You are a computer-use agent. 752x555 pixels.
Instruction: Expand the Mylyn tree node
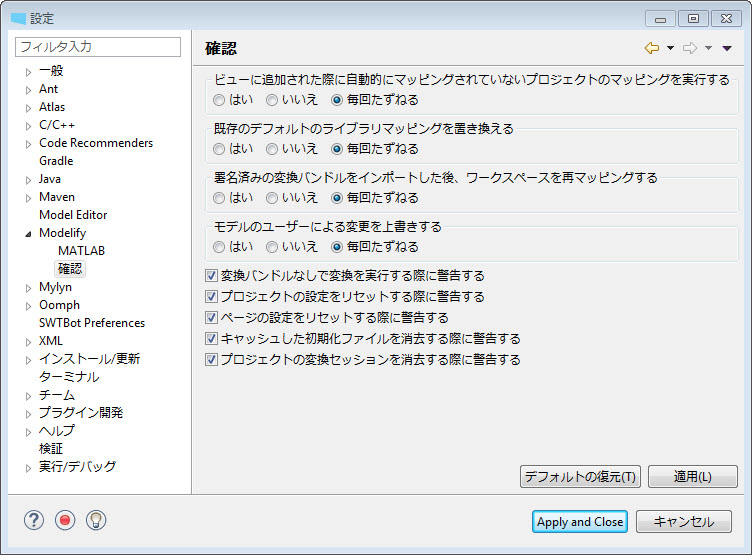(x=28, y=288)
